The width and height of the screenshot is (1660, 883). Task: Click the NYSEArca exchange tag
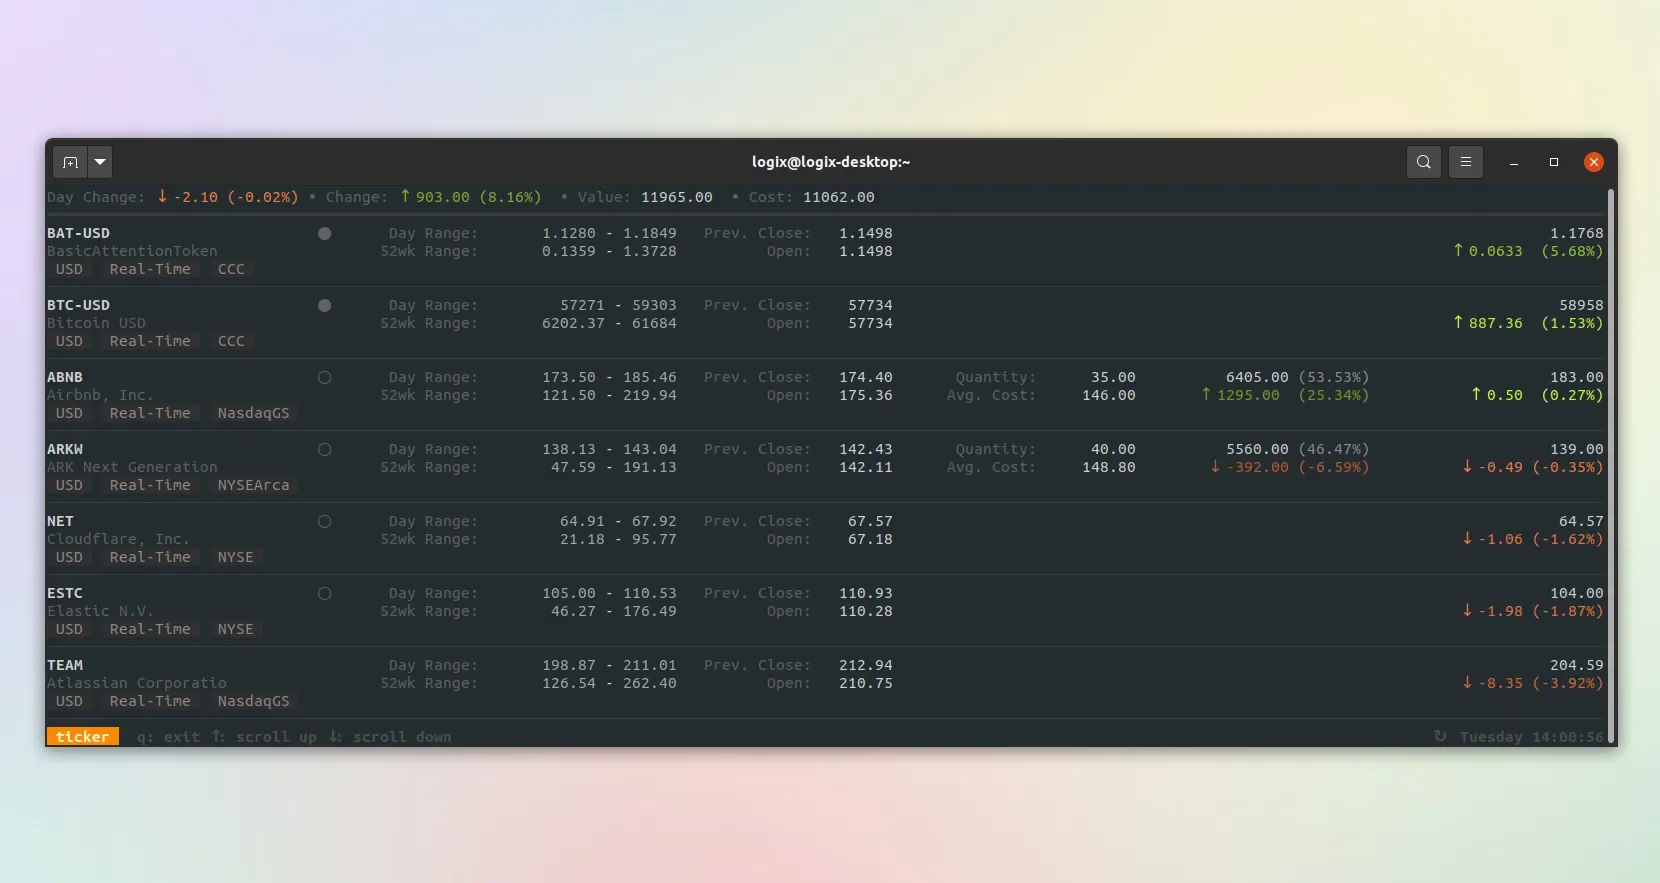click(x=254, y=486)
